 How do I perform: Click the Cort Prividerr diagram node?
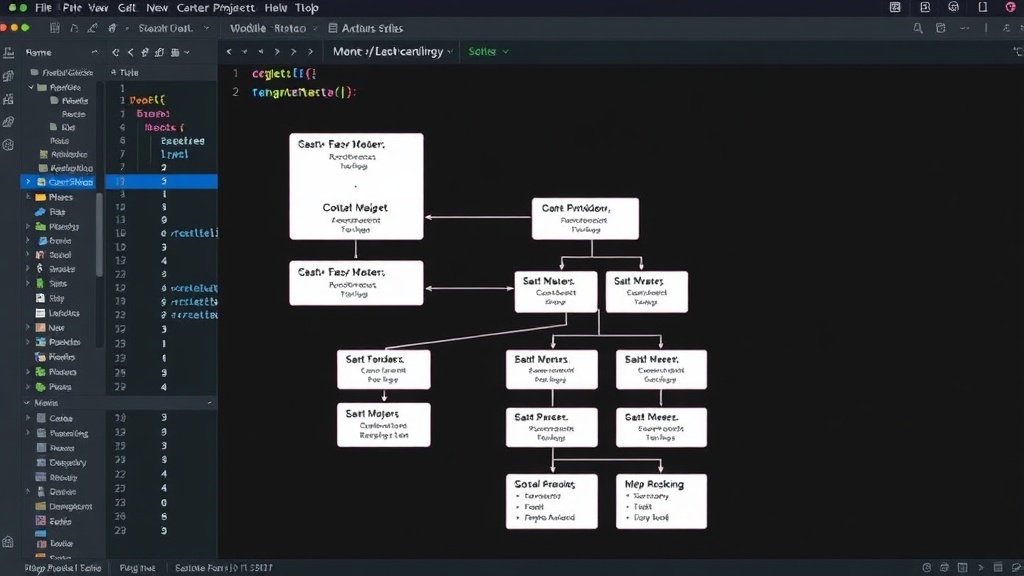pos(585,219)
